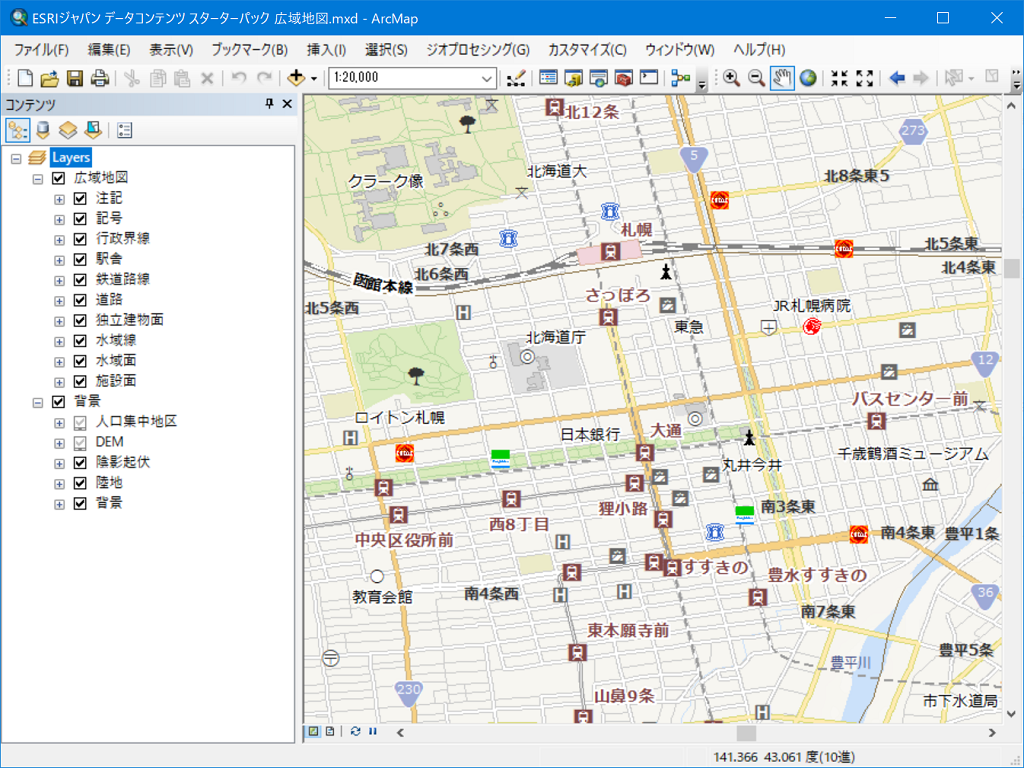Save the map document
1024x768 pixels.
click(74, 78)
